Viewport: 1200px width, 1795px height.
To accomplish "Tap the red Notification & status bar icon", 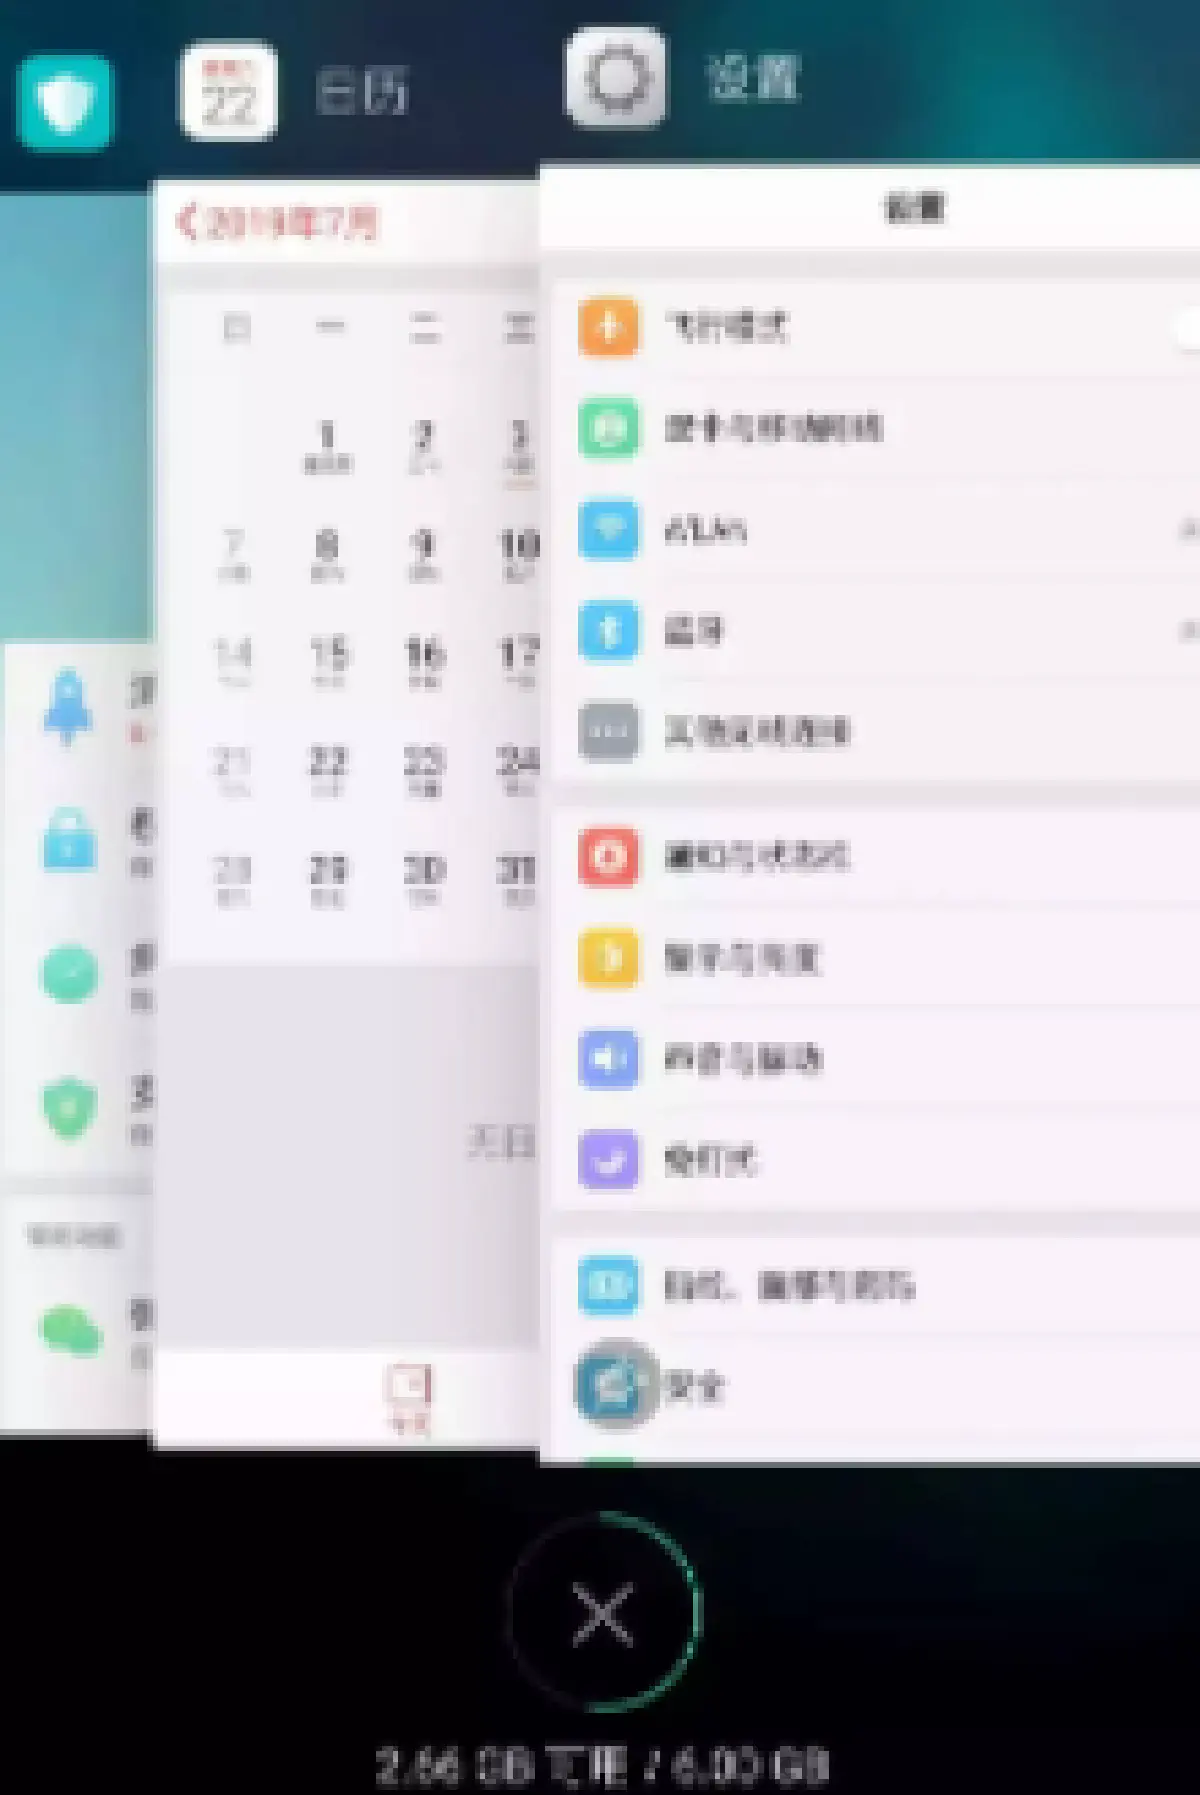I will tap(608, 856).
